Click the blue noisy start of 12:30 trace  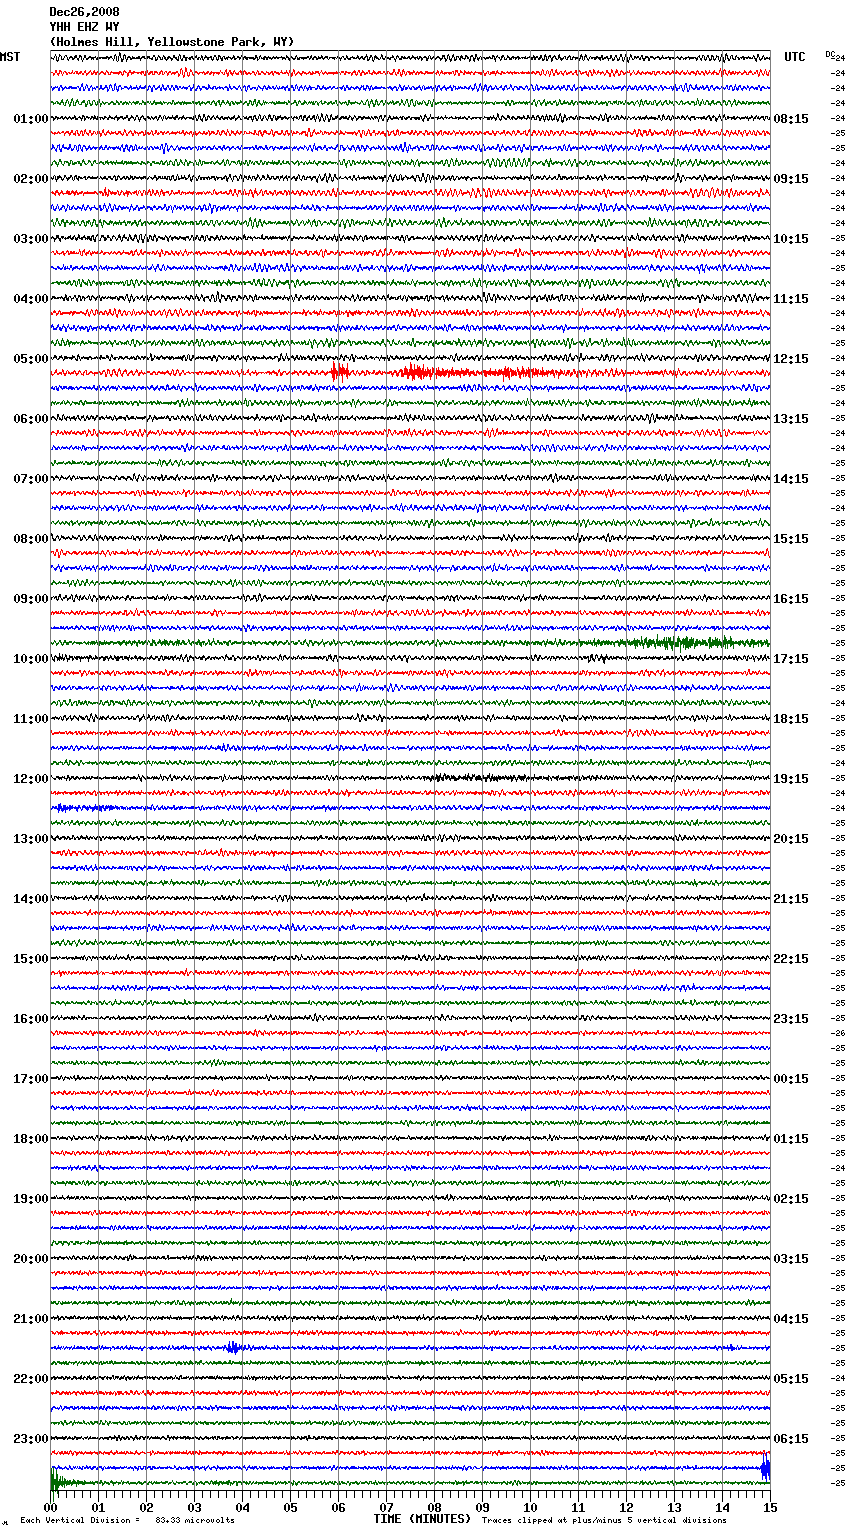click(x=85, y=808)
